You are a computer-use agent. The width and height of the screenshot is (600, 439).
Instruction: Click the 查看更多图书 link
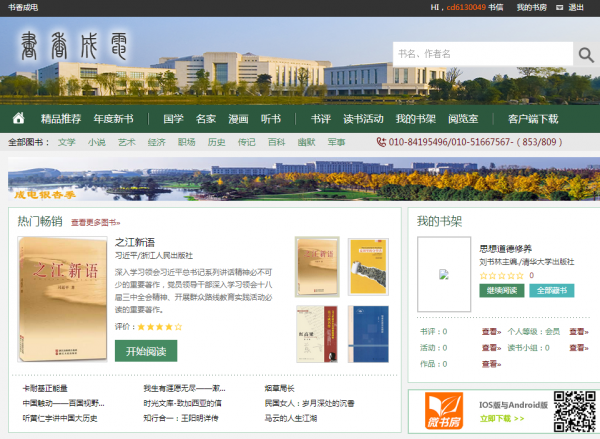(x=95, y=223)
